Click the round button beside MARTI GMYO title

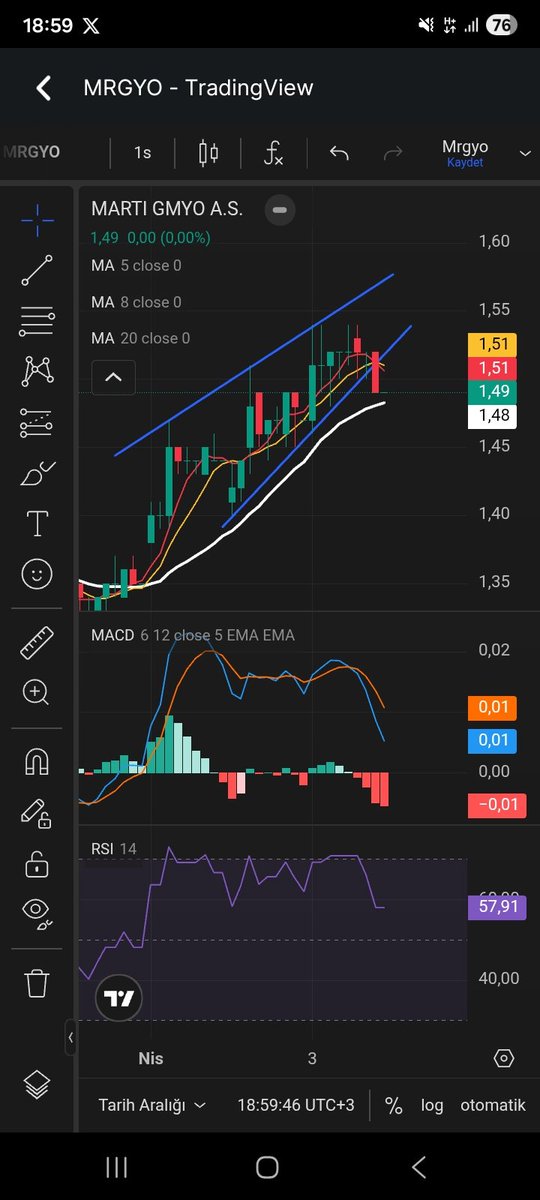(x=281, y=209)
